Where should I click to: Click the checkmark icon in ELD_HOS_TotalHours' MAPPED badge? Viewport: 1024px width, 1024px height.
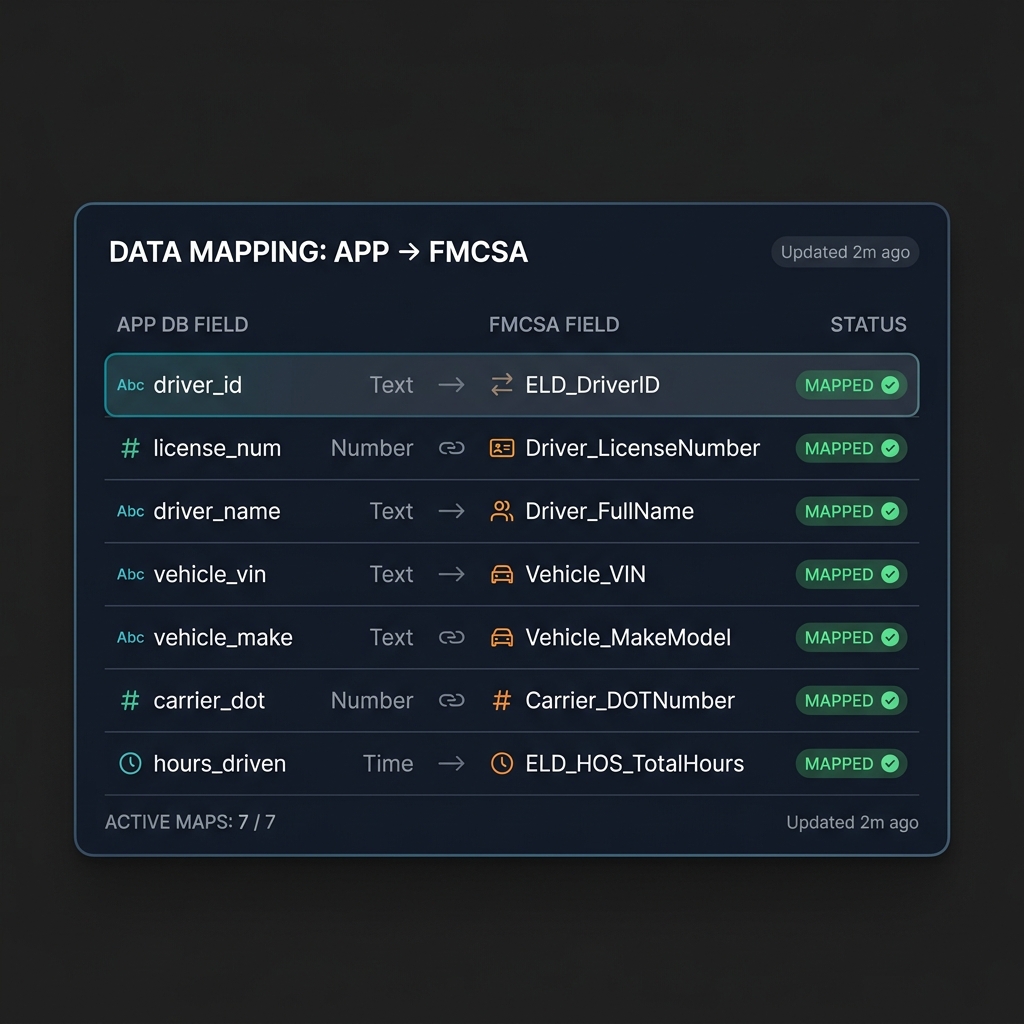[890, 763]
